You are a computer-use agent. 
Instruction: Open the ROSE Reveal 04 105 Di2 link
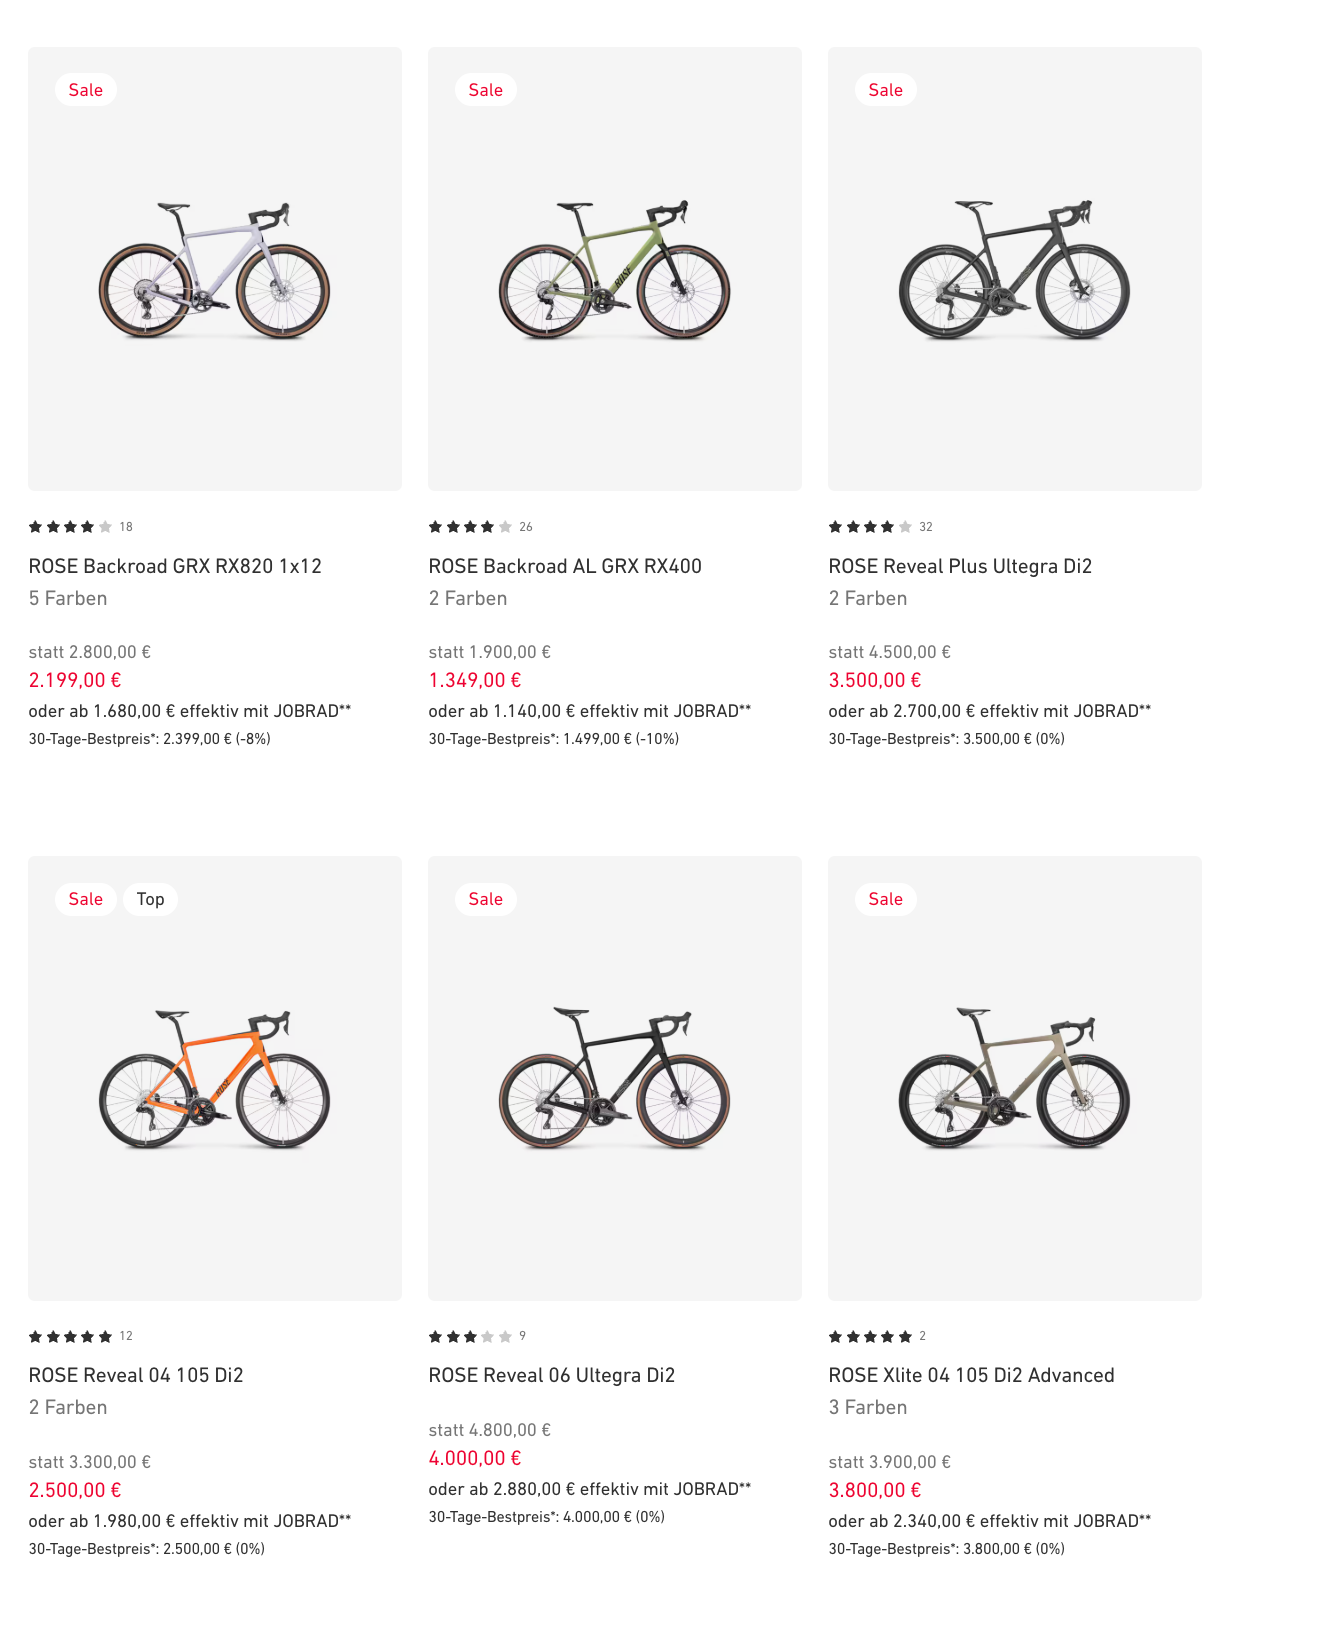136,1375
